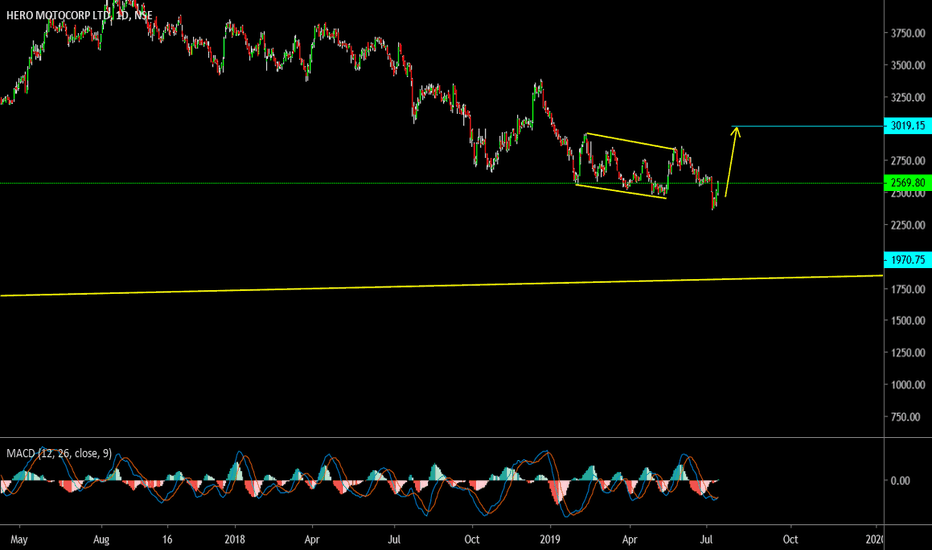Screen dimensions: 932x550
Task: Click the 3750.00 price axis value
Action: tap(908, 33)
